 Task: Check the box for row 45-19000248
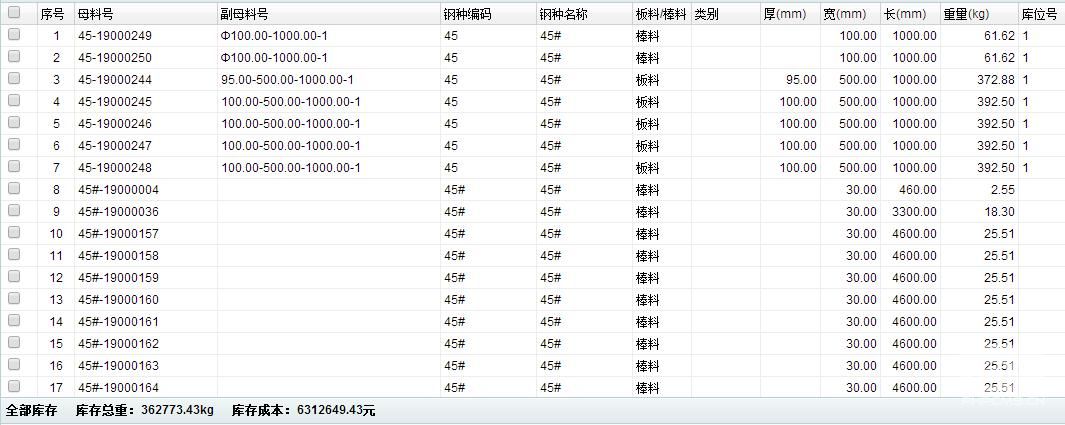click(14, 166)
